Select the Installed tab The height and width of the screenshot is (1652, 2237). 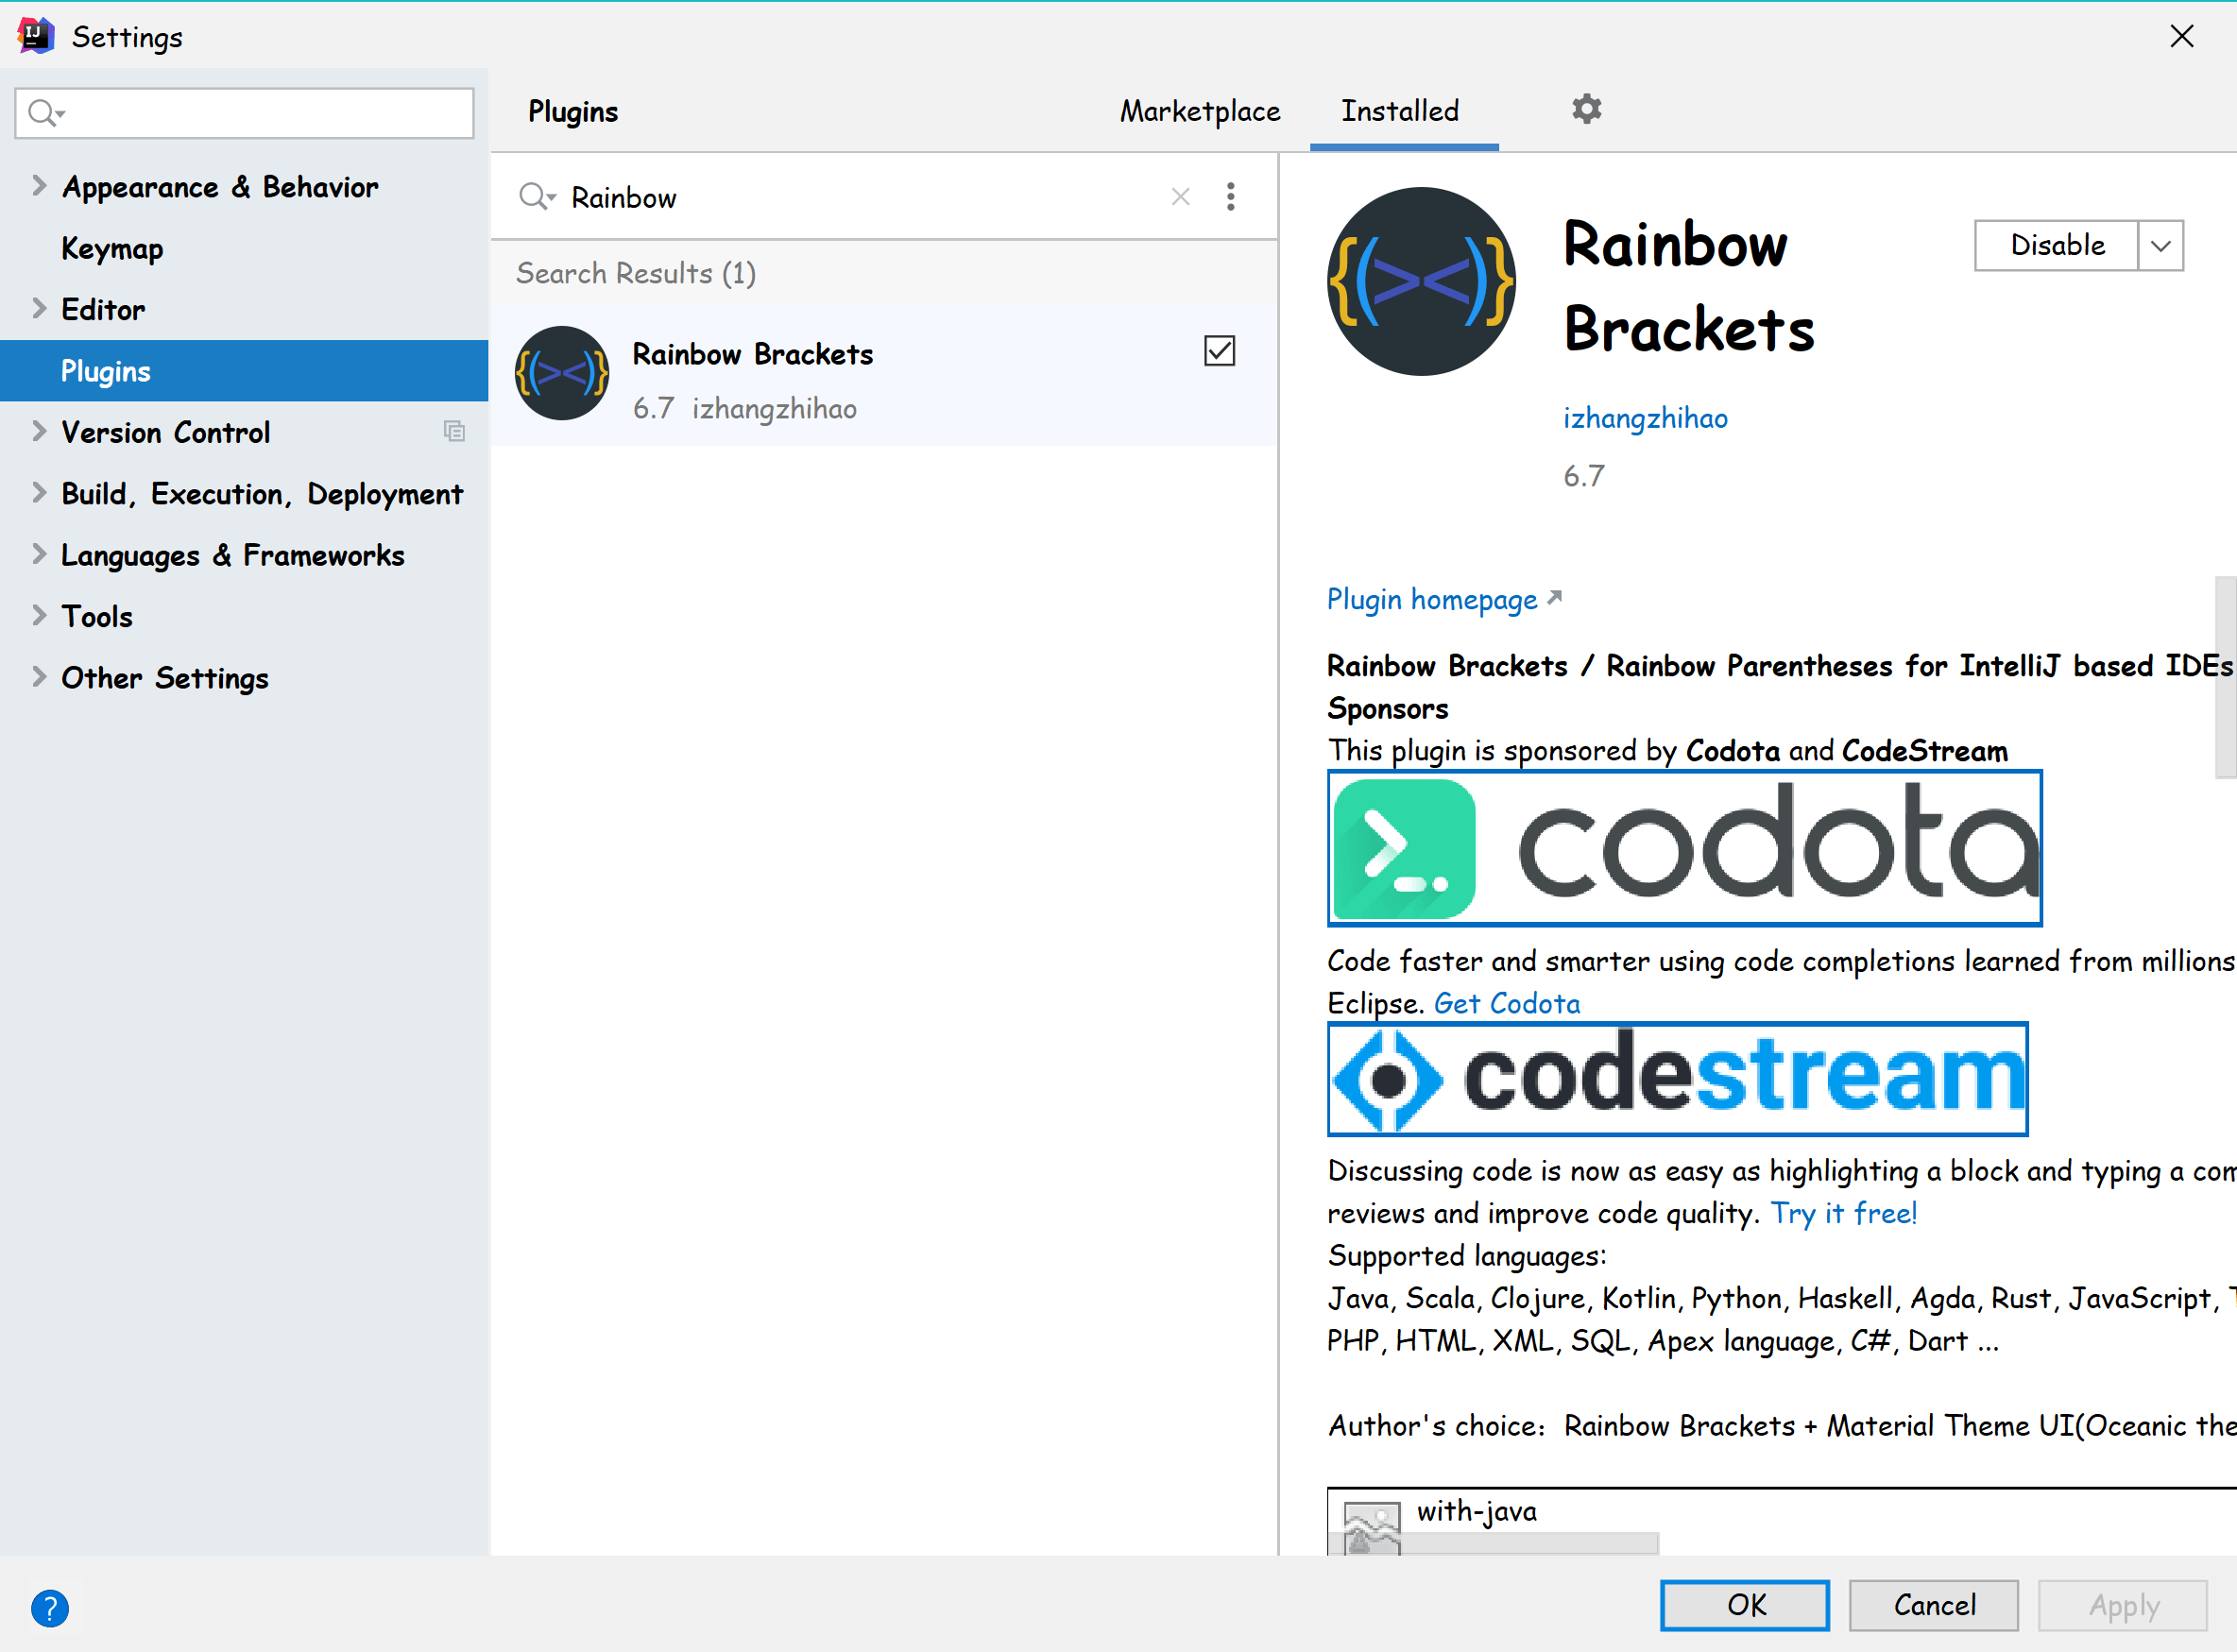click(x=1399, y=111)
